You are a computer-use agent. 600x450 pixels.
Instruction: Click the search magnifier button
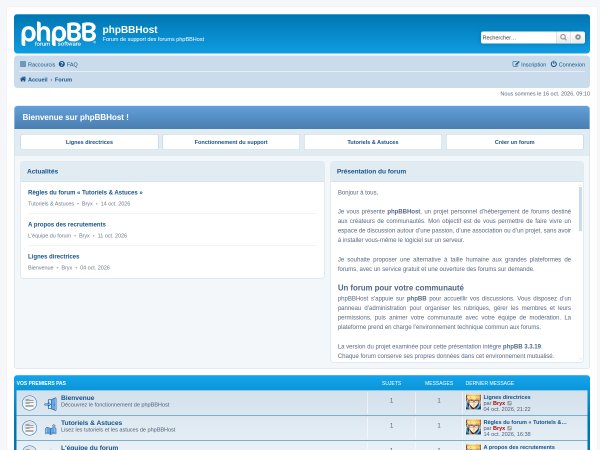click(563, 37)
